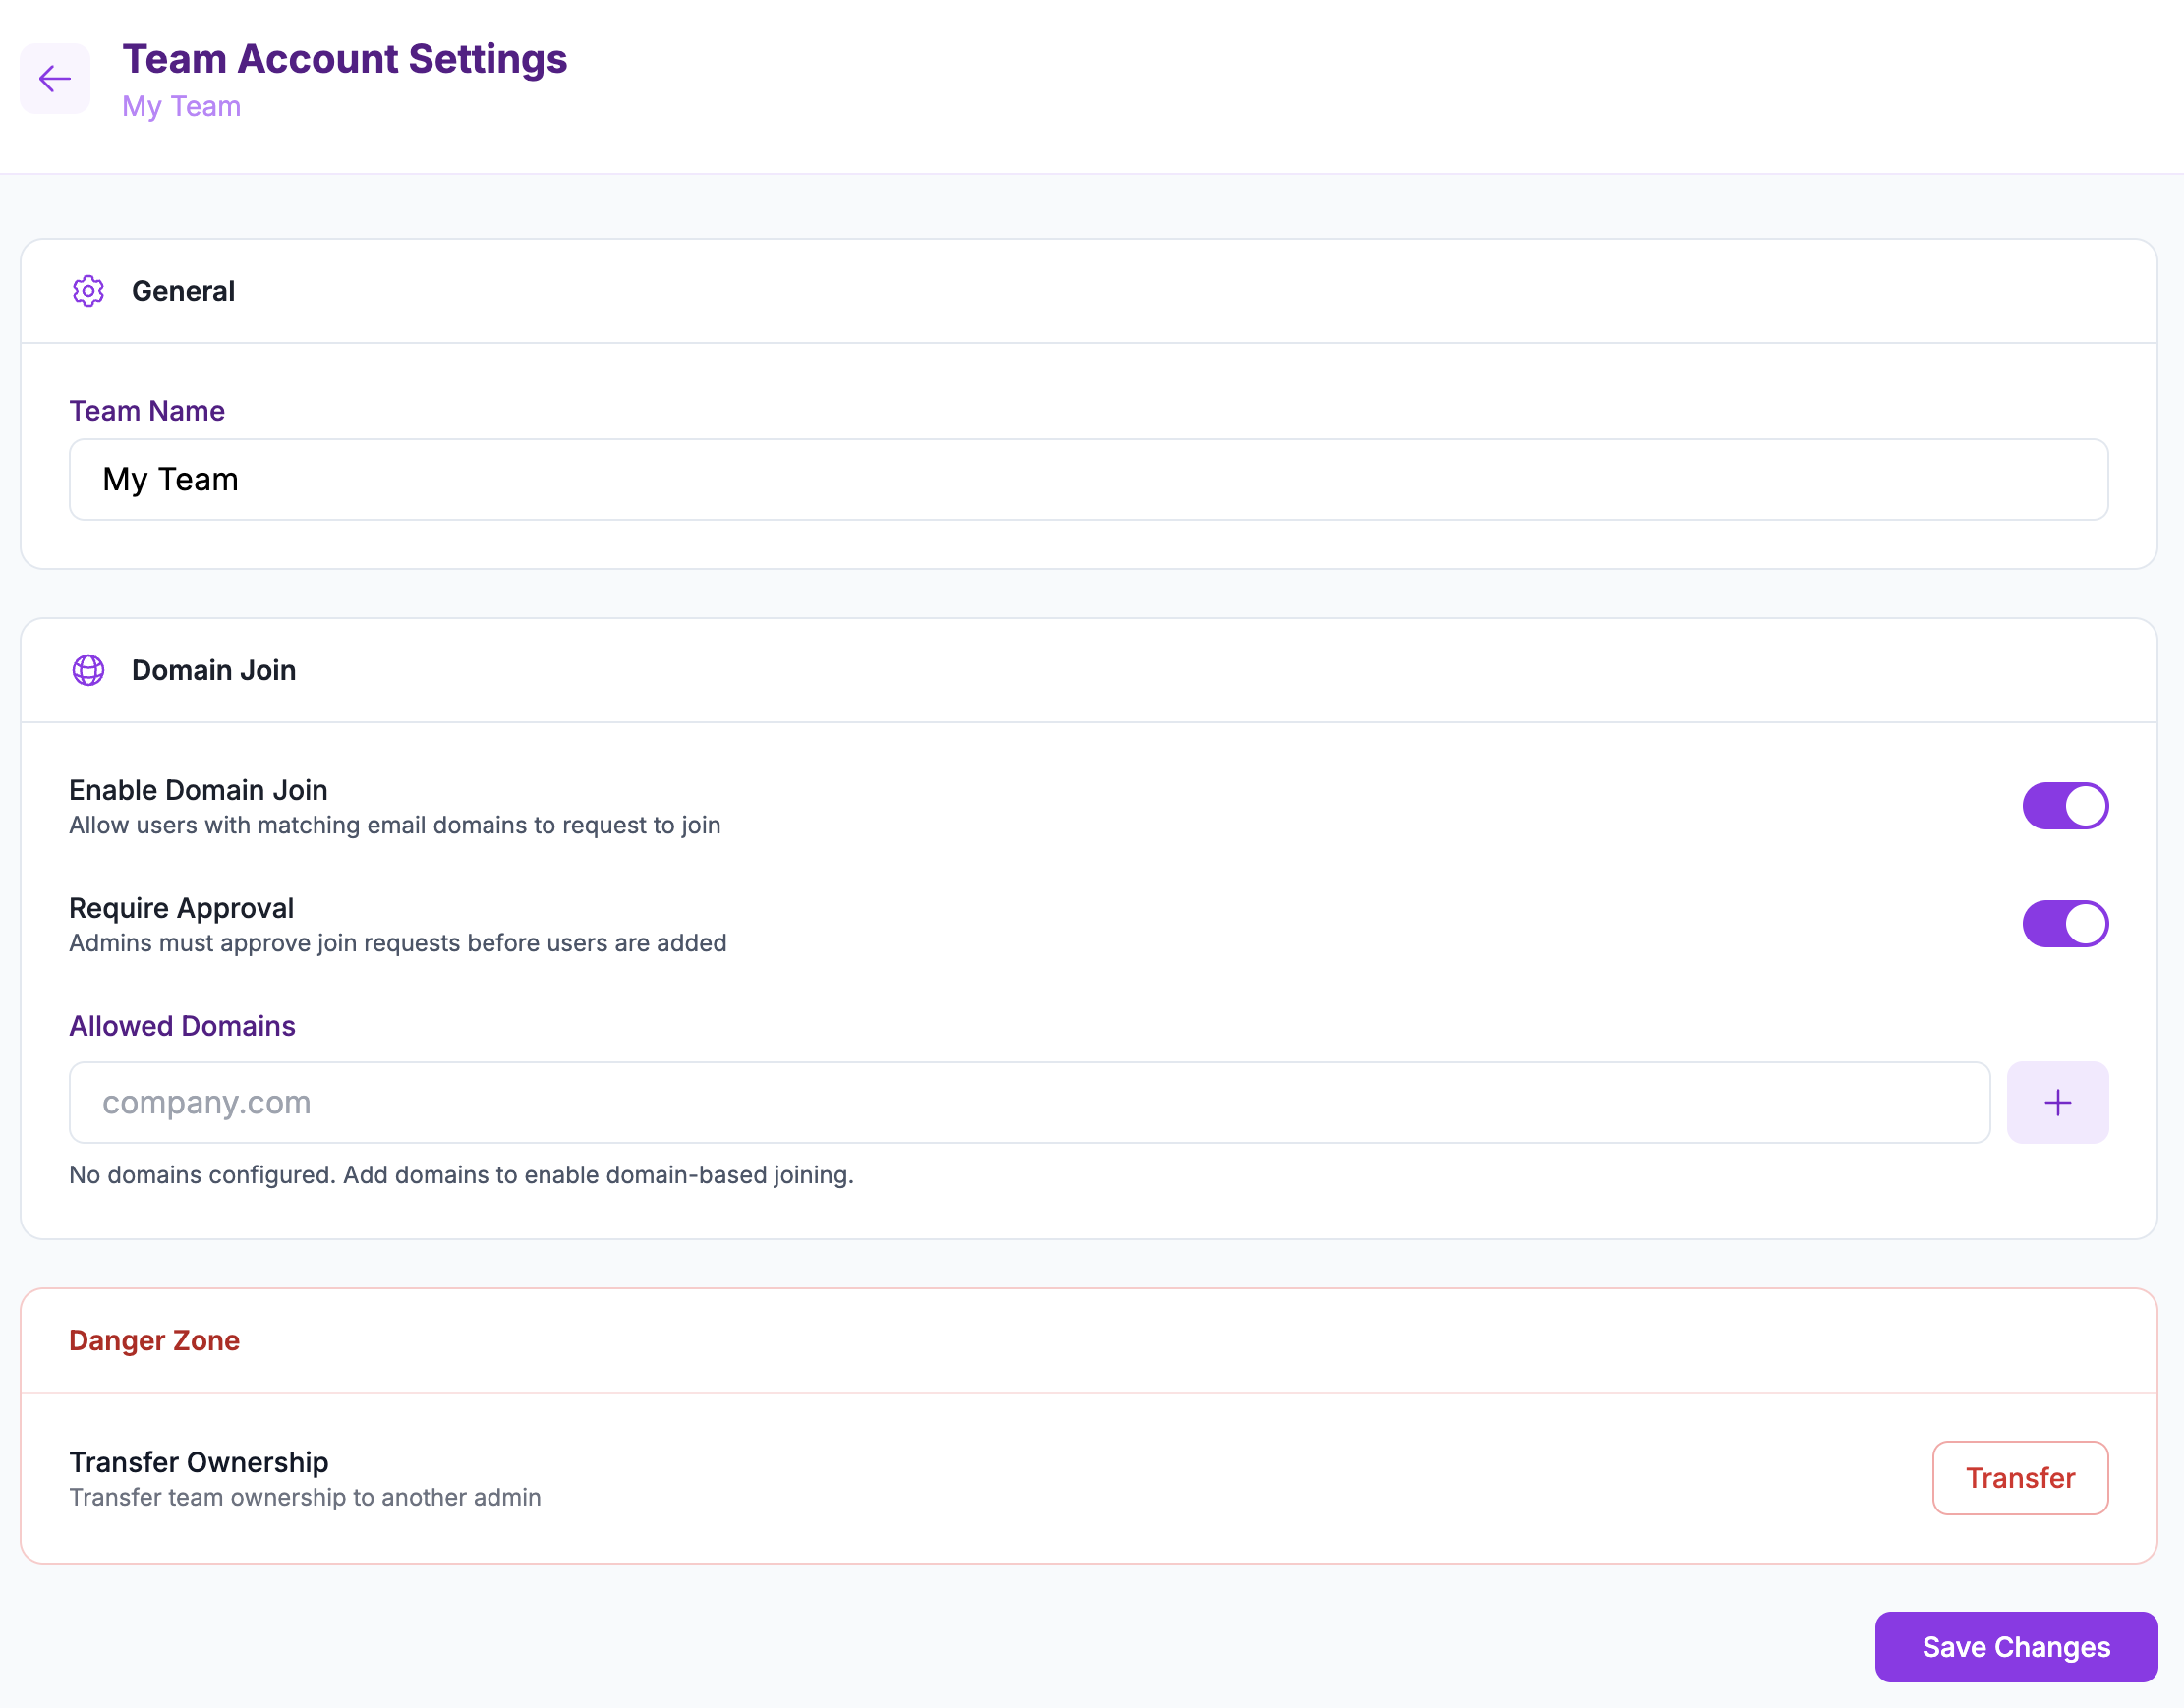
Task: Click the gear icon beside General
Action: click(89, 291)
